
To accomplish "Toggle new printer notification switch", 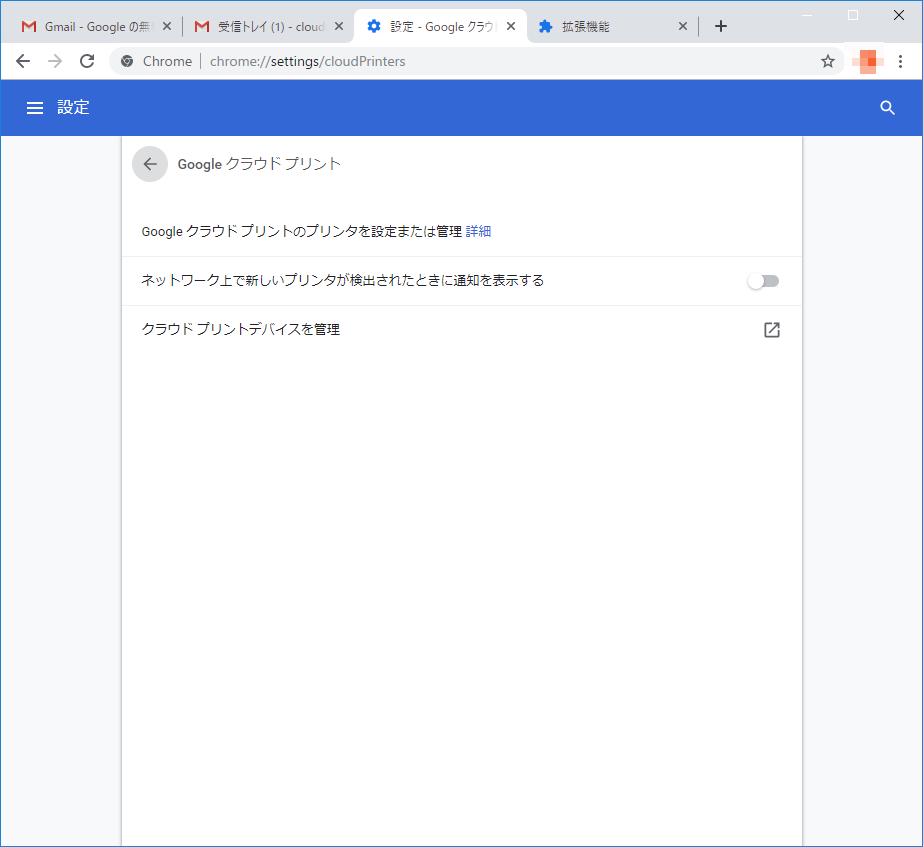I will [763, 281].
